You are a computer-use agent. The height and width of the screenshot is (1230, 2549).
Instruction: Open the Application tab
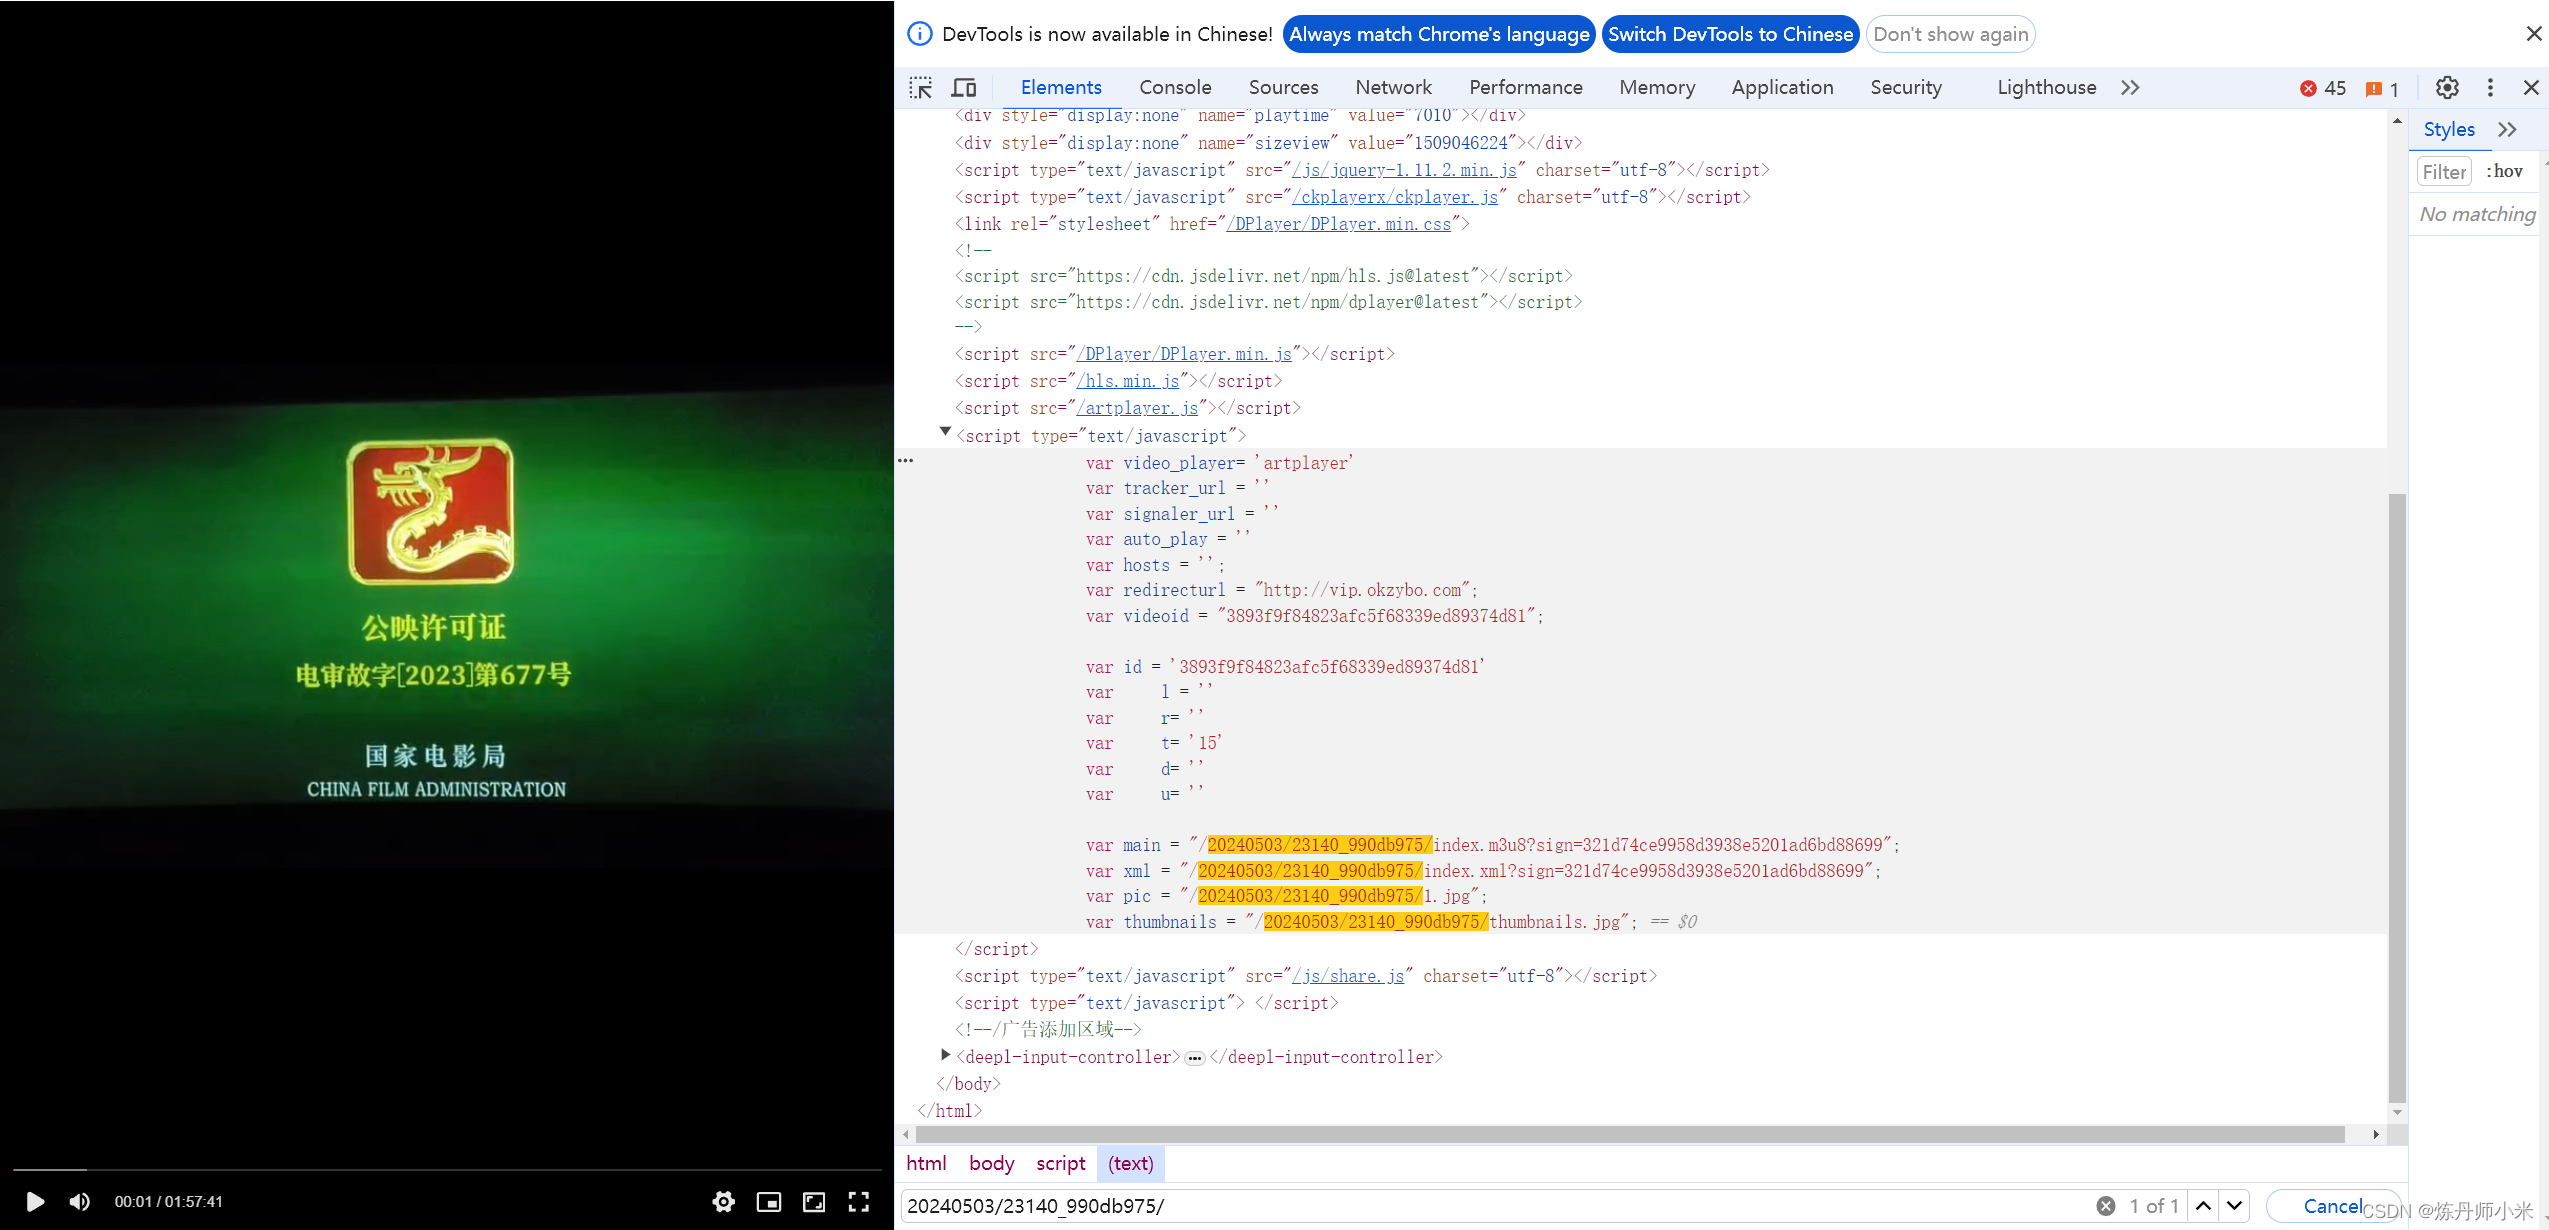1782,88
